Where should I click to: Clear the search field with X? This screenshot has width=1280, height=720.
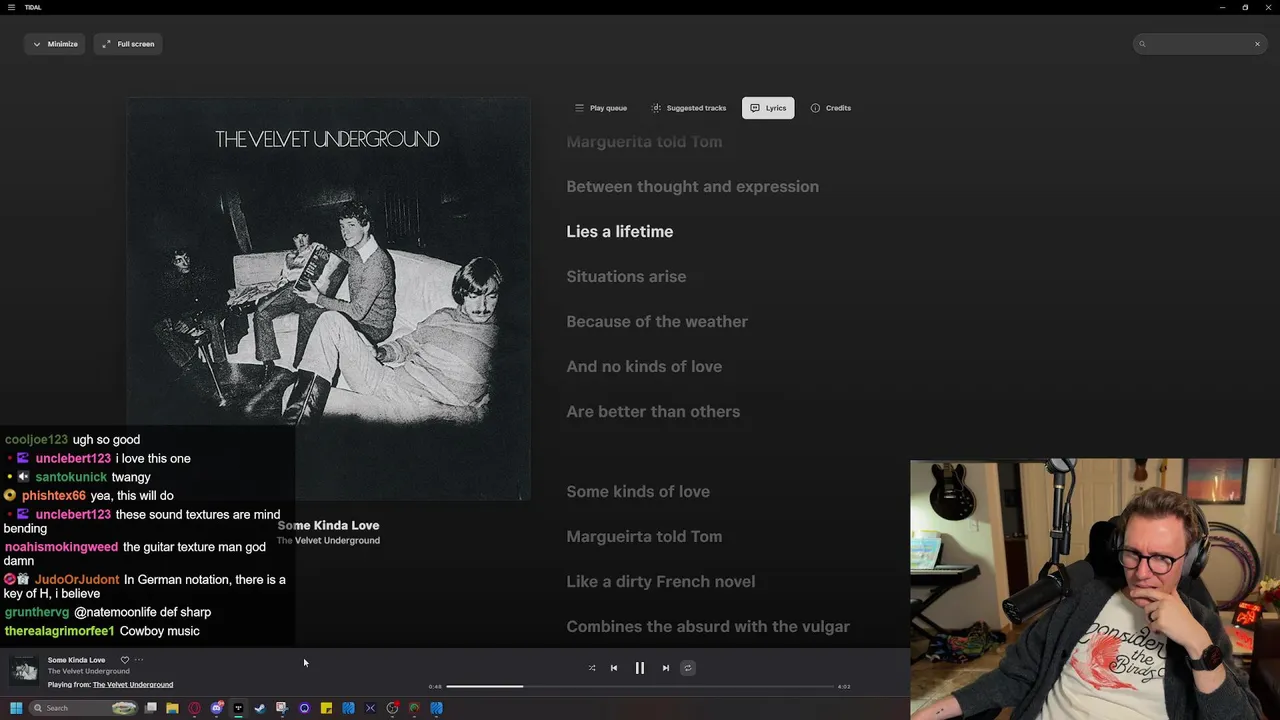1257,44
